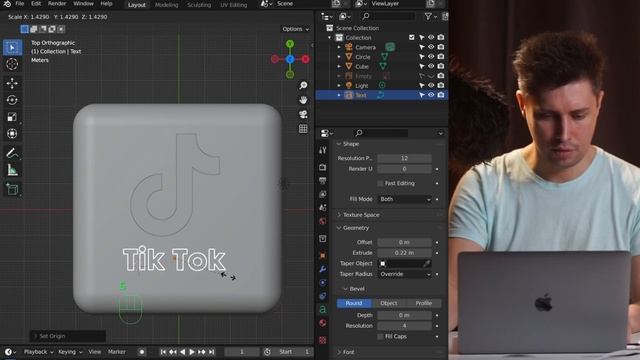Click the viewport zoom magnifier icon
The height and width of the screenshot is (360, 640).
click(x=303, y=85)
